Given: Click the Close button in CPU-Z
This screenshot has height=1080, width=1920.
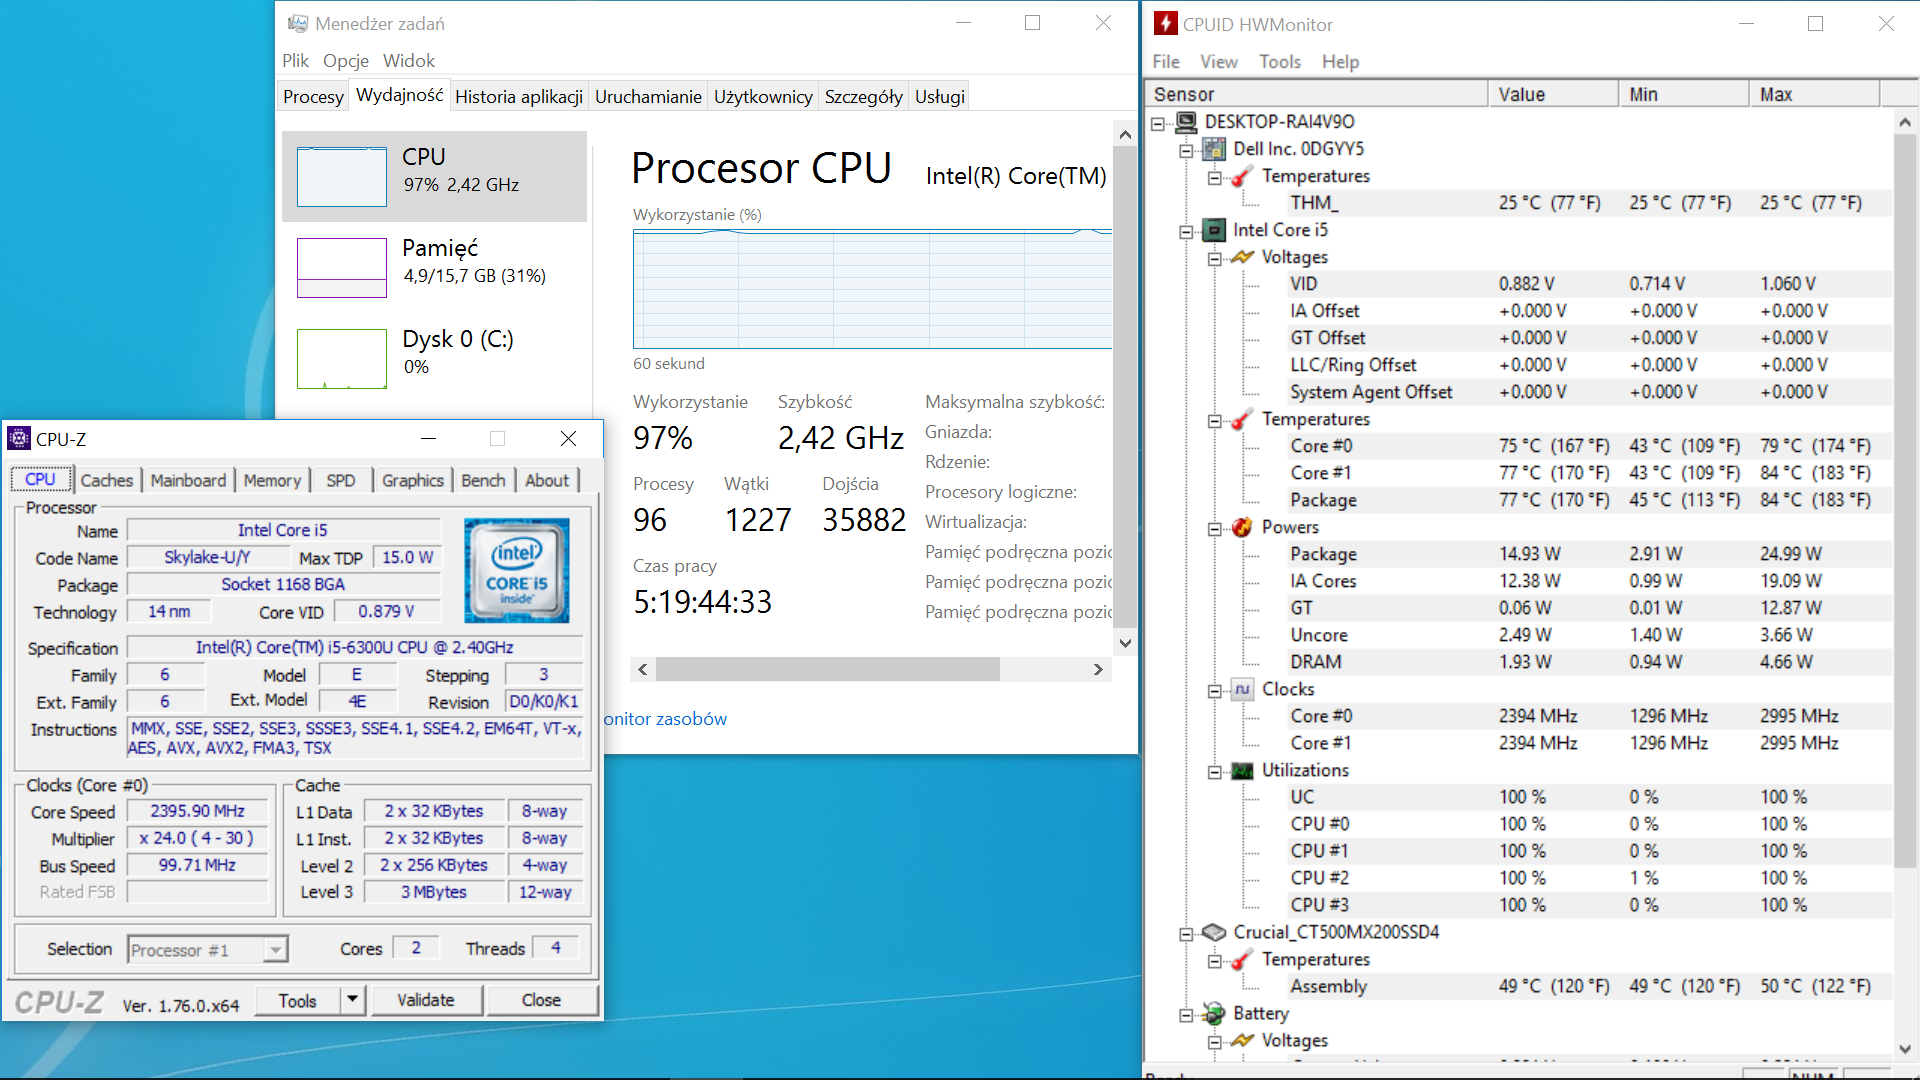Looking at the screenshot, I should pyautogui.click(x=541, y=1000).
